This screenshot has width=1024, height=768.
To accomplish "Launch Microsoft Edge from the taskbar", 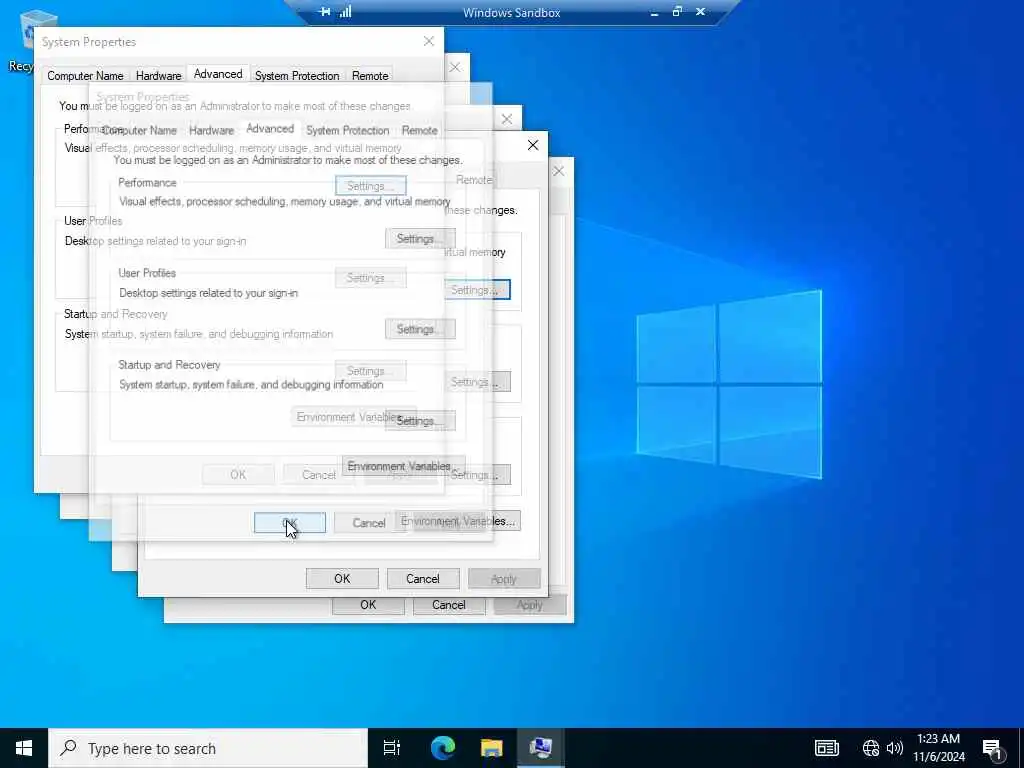I will (442, 748).
